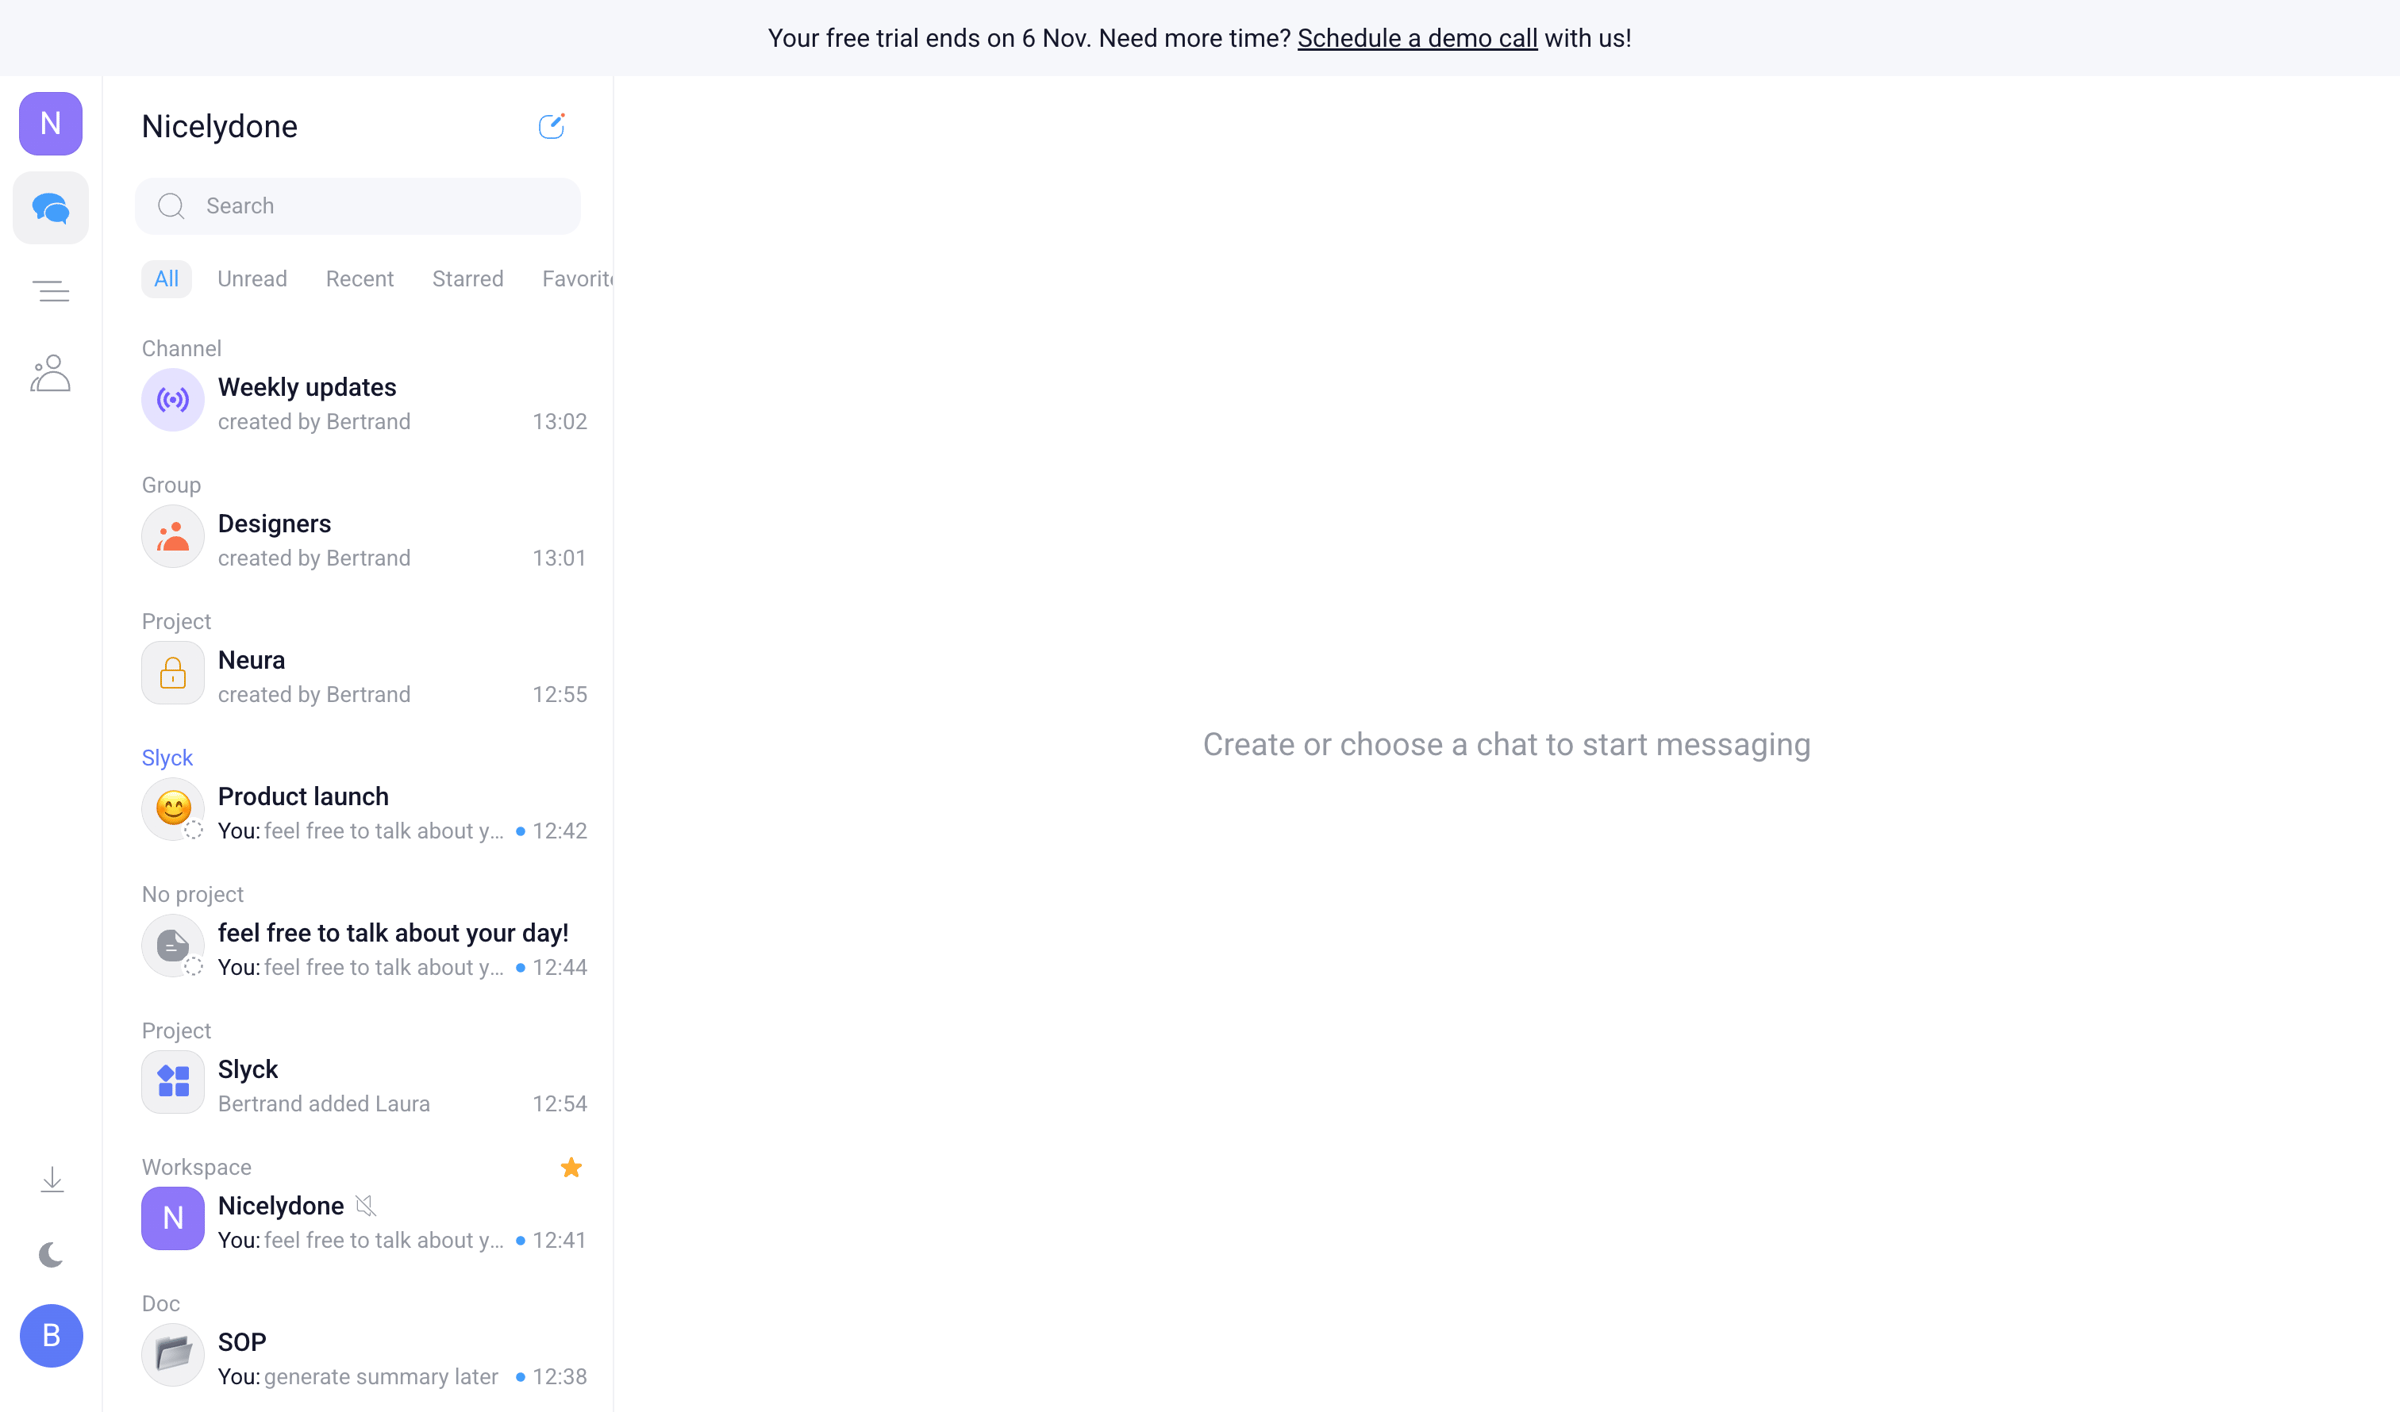This screenshot has height=1412, width=2400.
Task: Click the search magnifier icon
Action: (172, 206)
